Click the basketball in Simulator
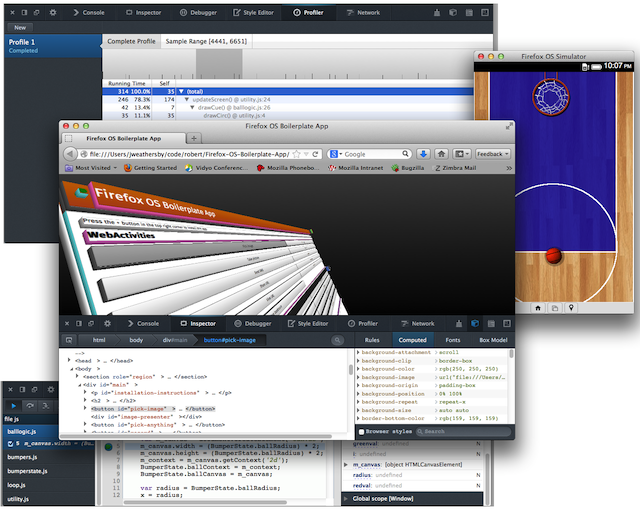This screenshot has width=640, height=510. click(554, 255)
